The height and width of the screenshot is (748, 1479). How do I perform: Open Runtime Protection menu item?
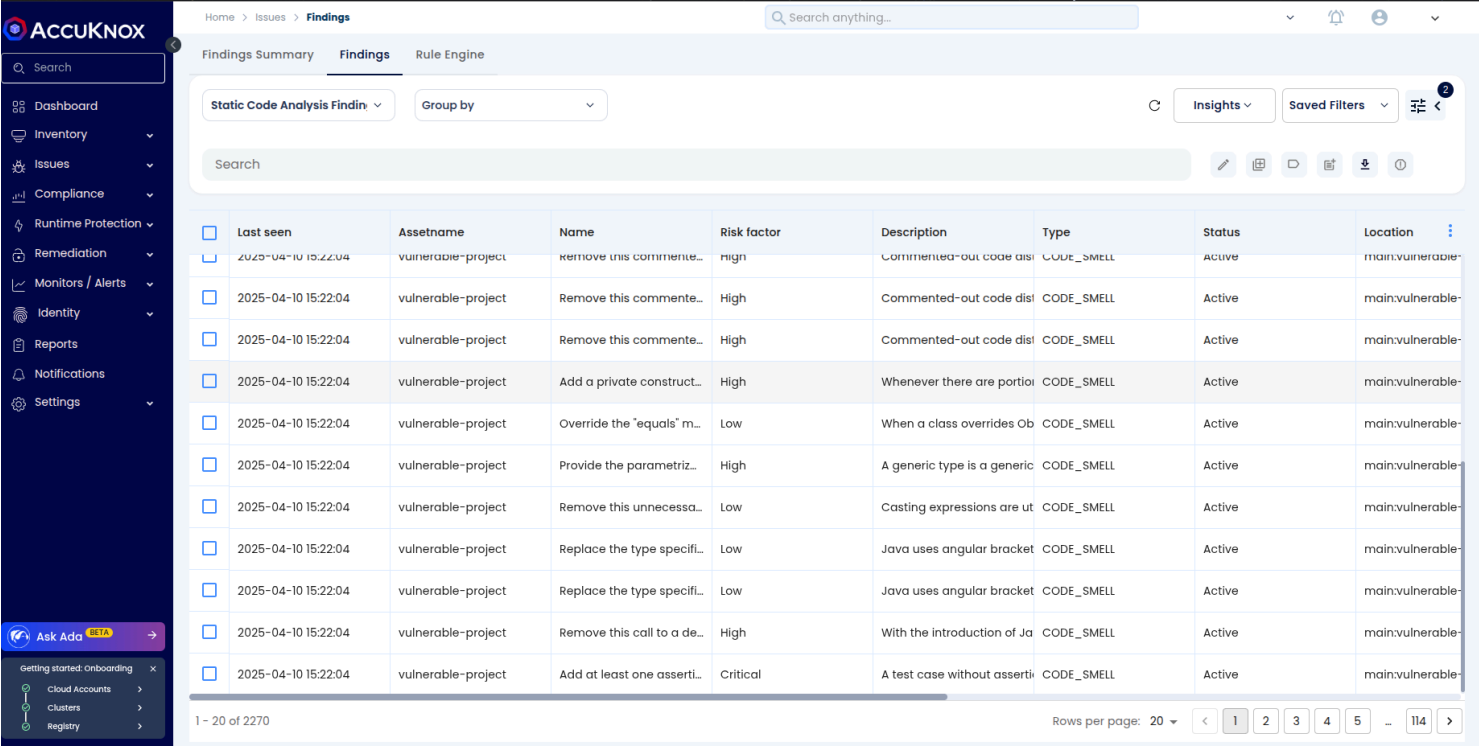coord(88,224)
